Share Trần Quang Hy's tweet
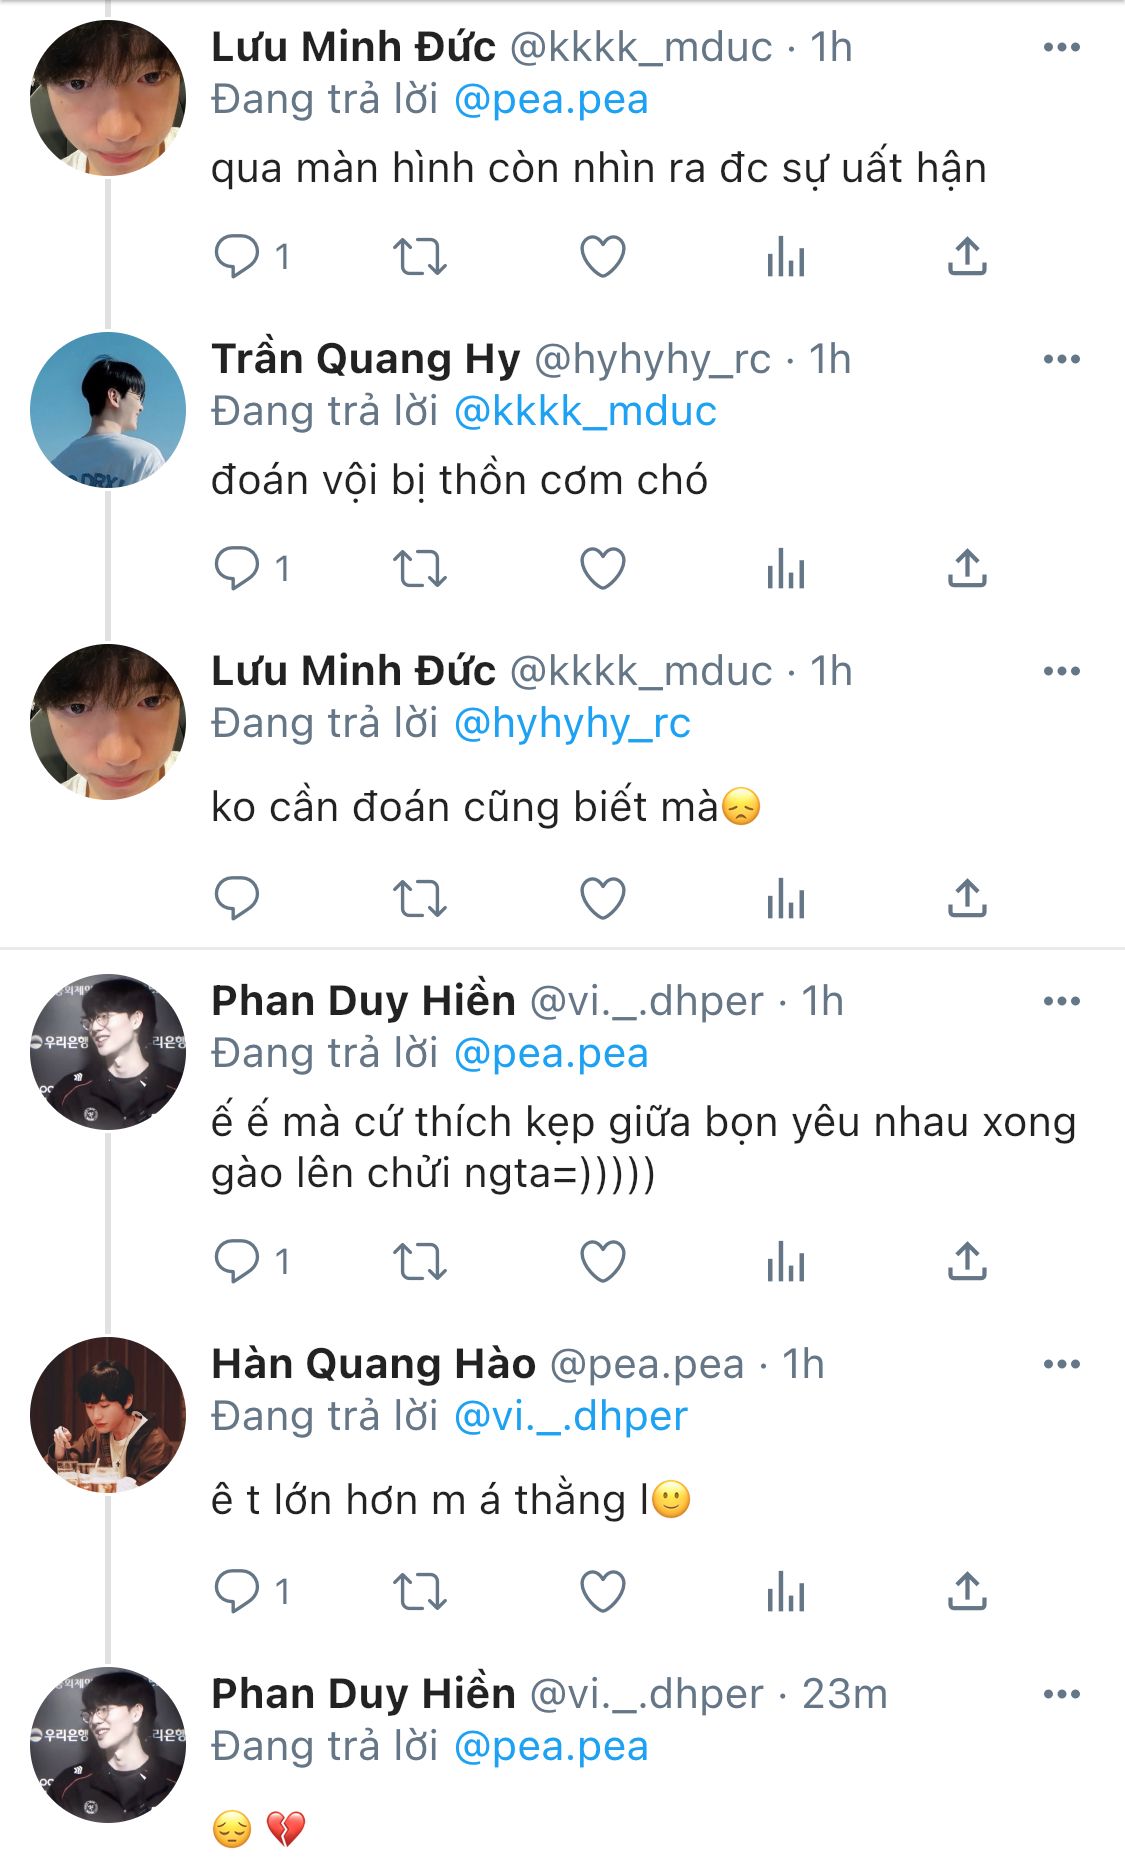 click(967, 568)
